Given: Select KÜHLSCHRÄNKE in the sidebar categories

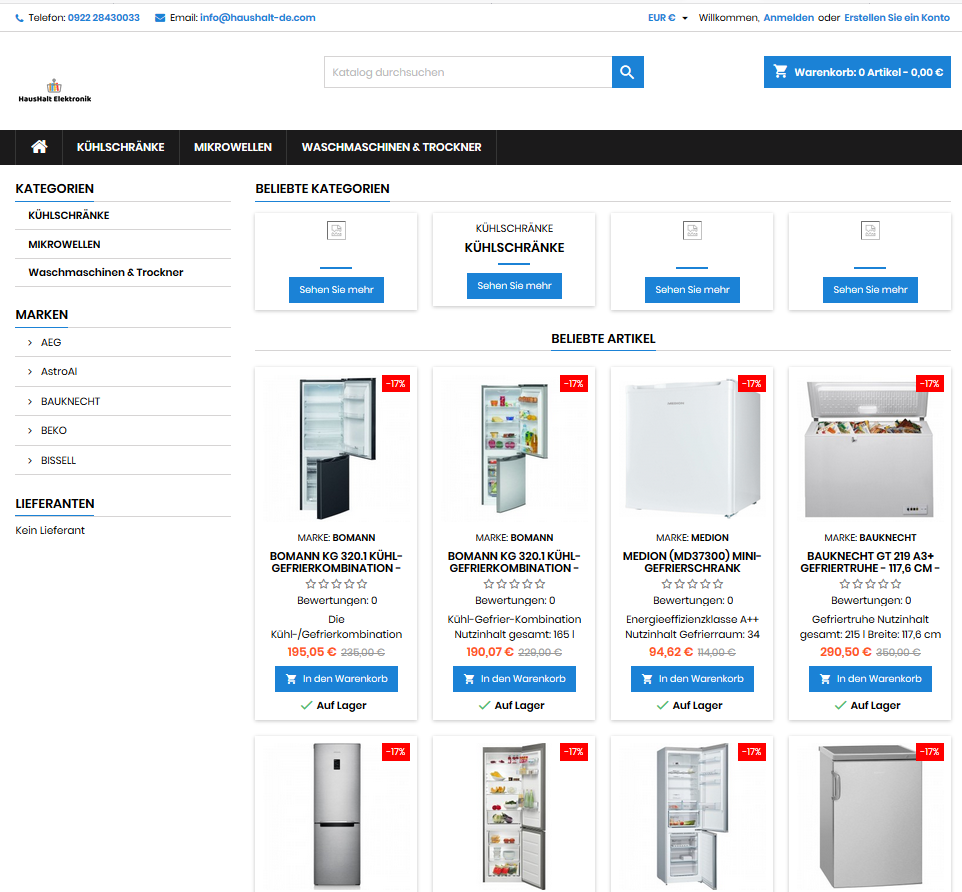Looking at the screenshot, I should [69, 215].
